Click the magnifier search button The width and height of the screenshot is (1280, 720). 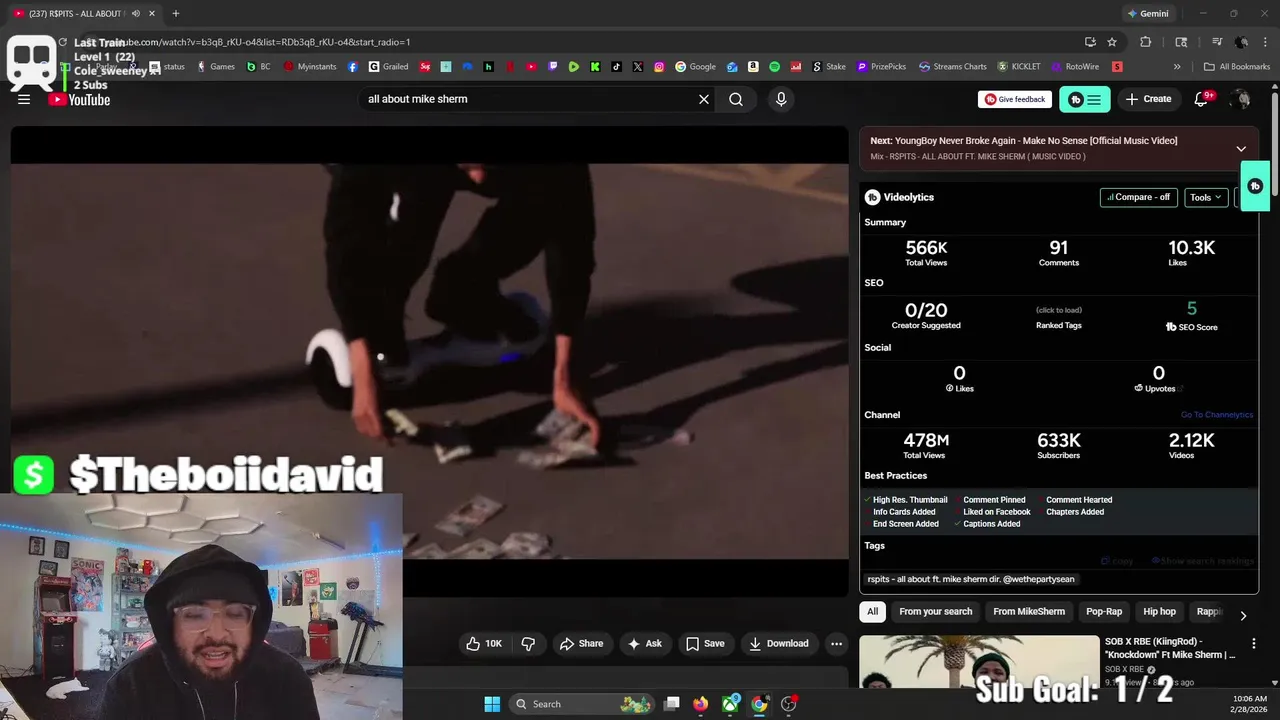pyautogui.click(x=736, y=99)
